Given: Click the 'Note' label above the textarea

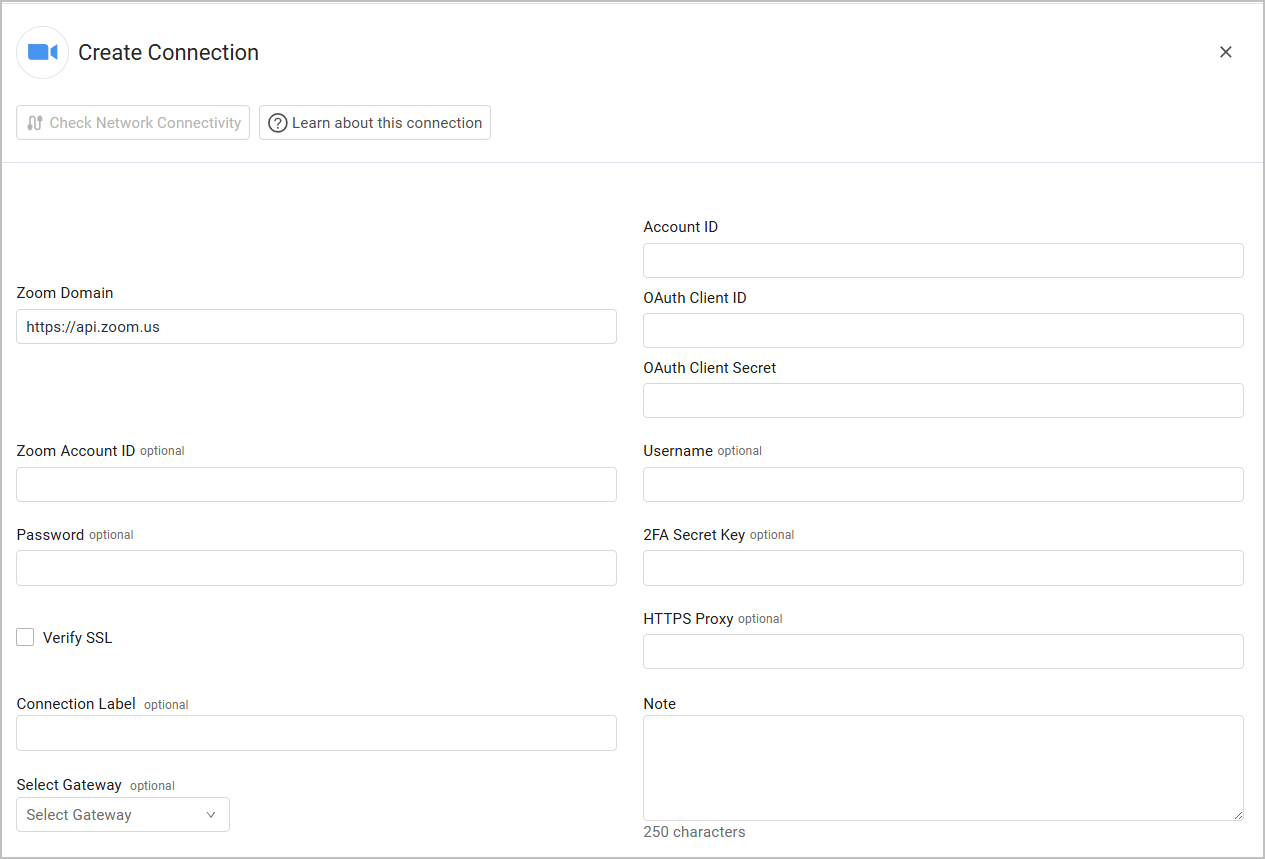Looking at the screenshot, I should [659, 704].
